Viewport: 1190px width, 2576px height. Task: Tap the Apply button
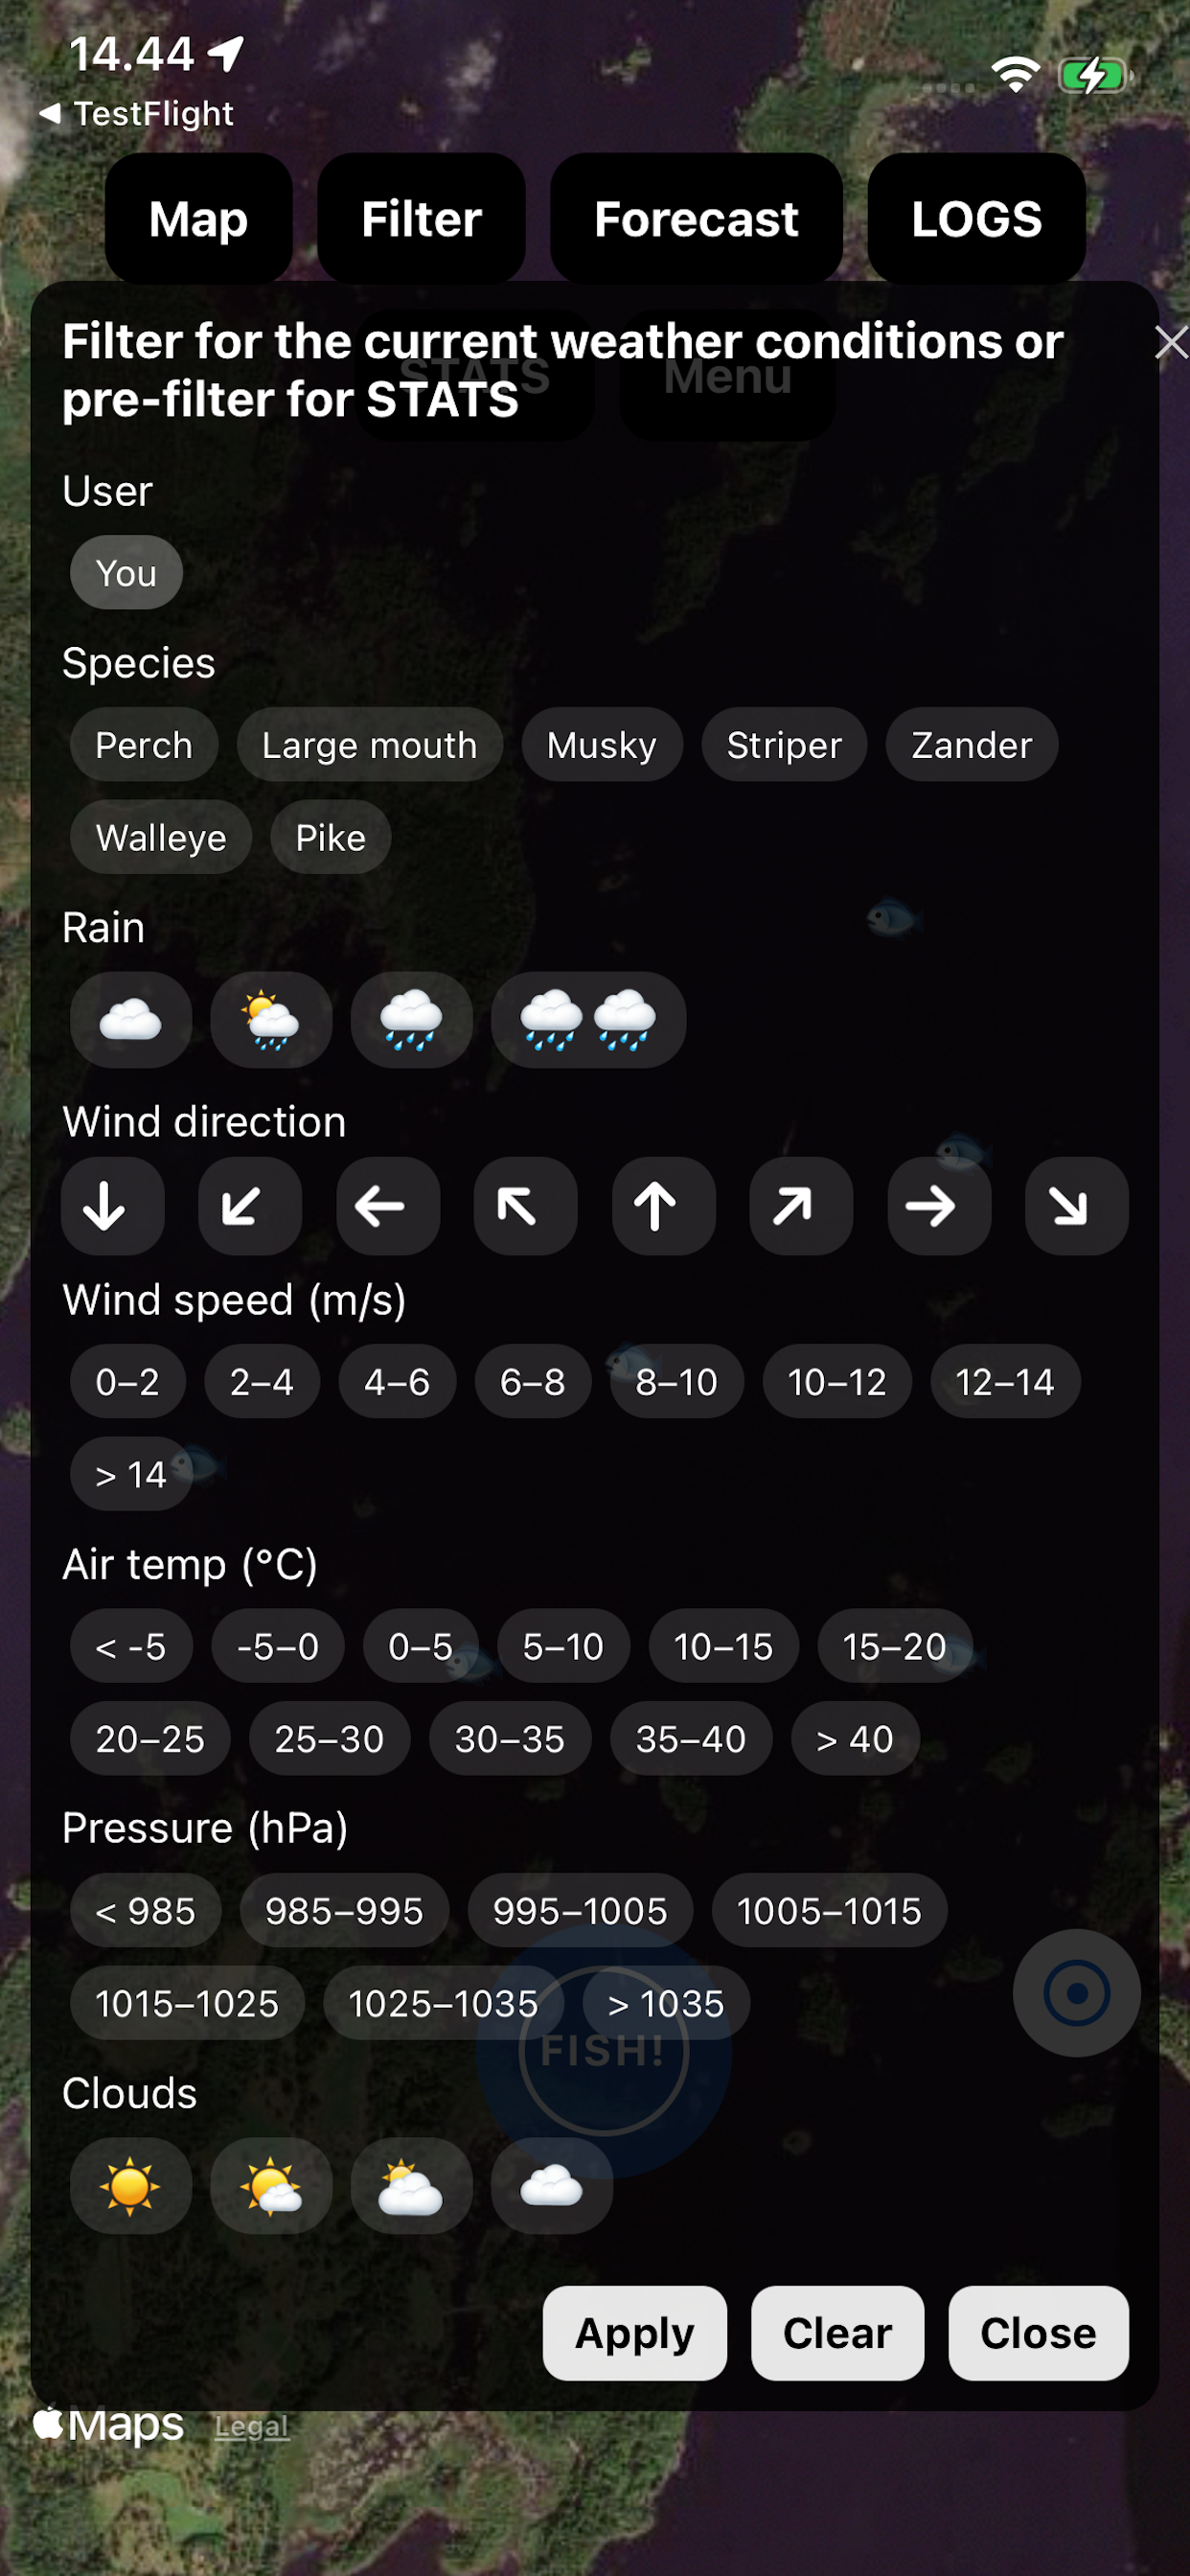tap(635, 2333)
